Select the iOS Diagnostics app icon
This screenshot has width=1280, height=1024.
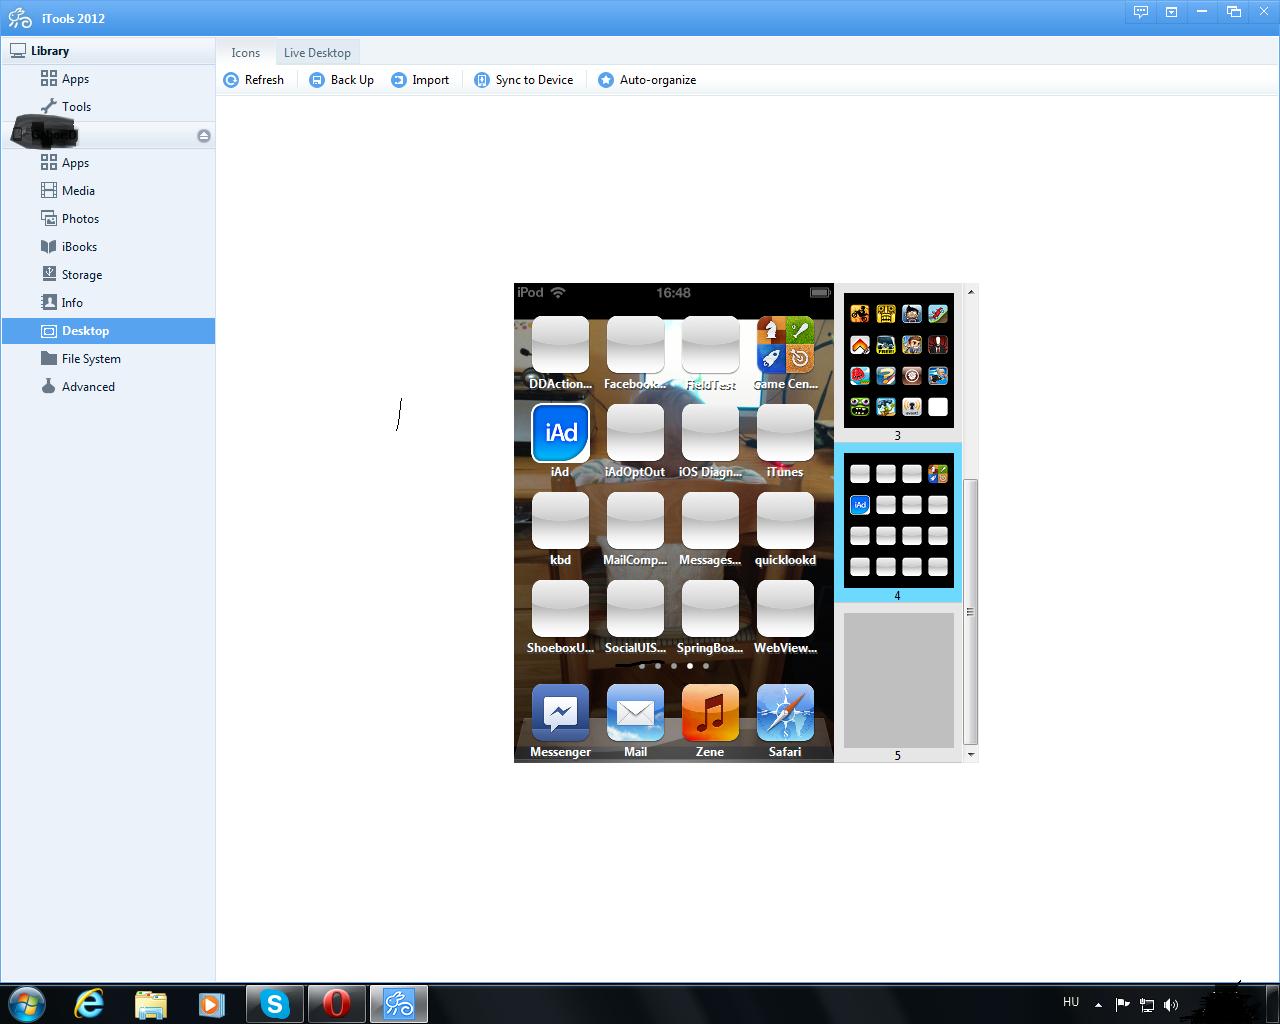tap(710, 433)
